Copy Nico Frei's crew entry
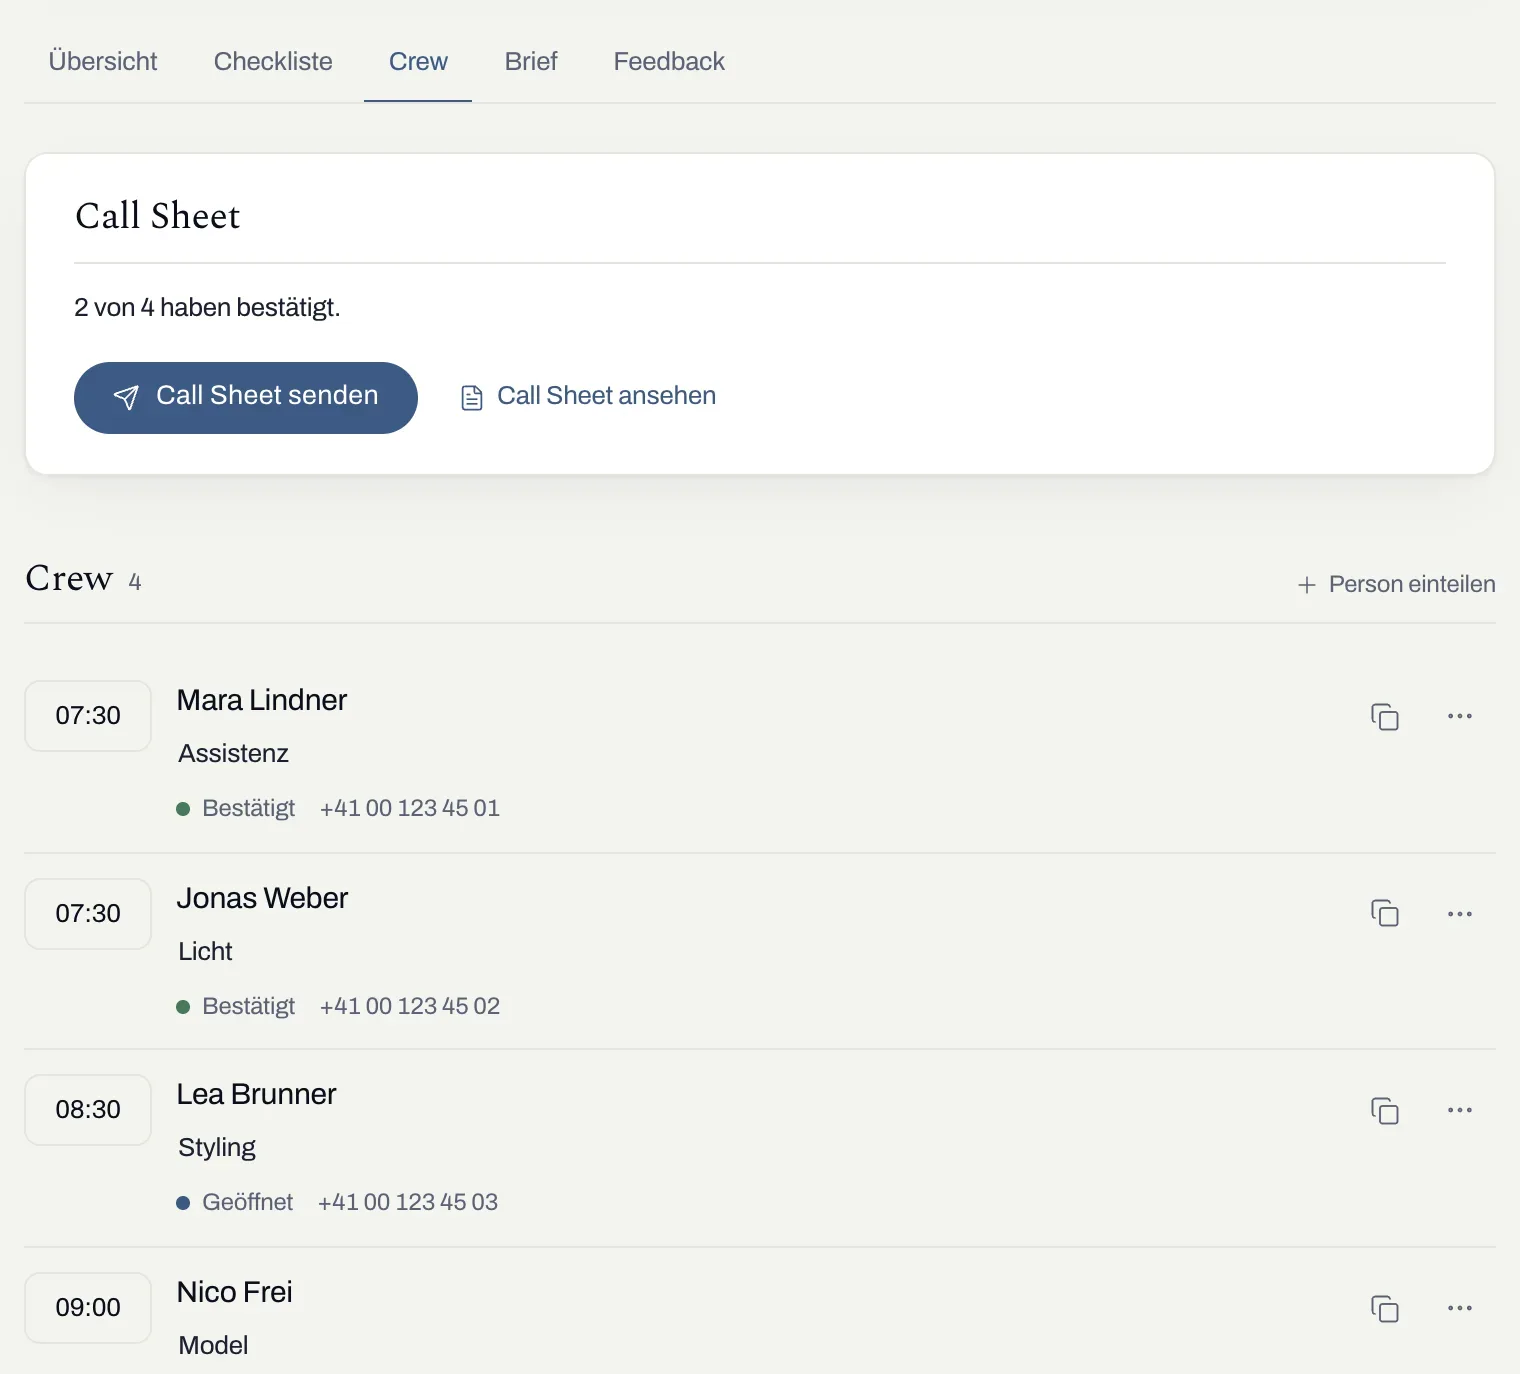The image size is (1520, 1374). 1385,1308
